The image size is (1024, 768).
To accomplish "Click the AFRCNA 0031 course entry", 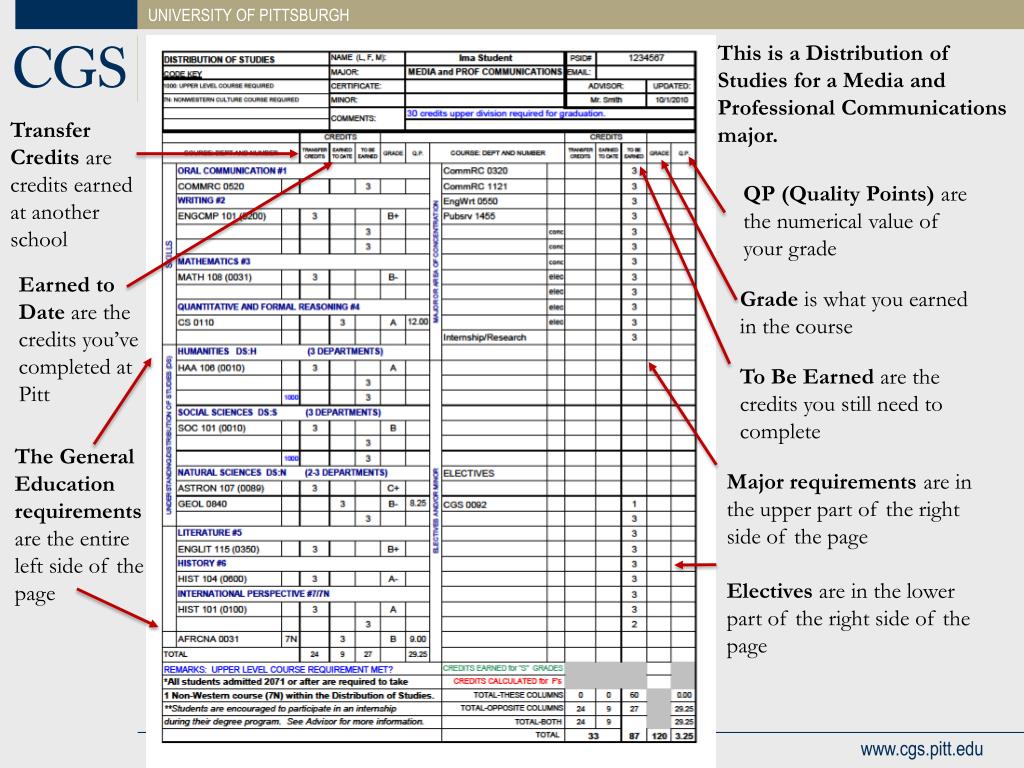I will coord(208,639).
